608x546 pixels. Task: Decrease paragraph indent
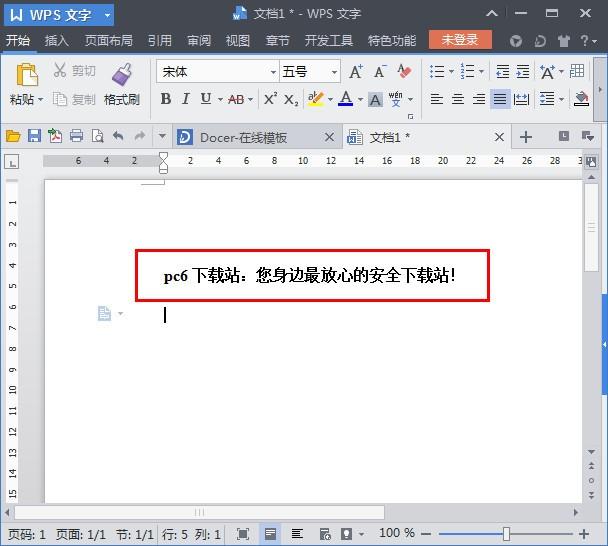(503, 71)
